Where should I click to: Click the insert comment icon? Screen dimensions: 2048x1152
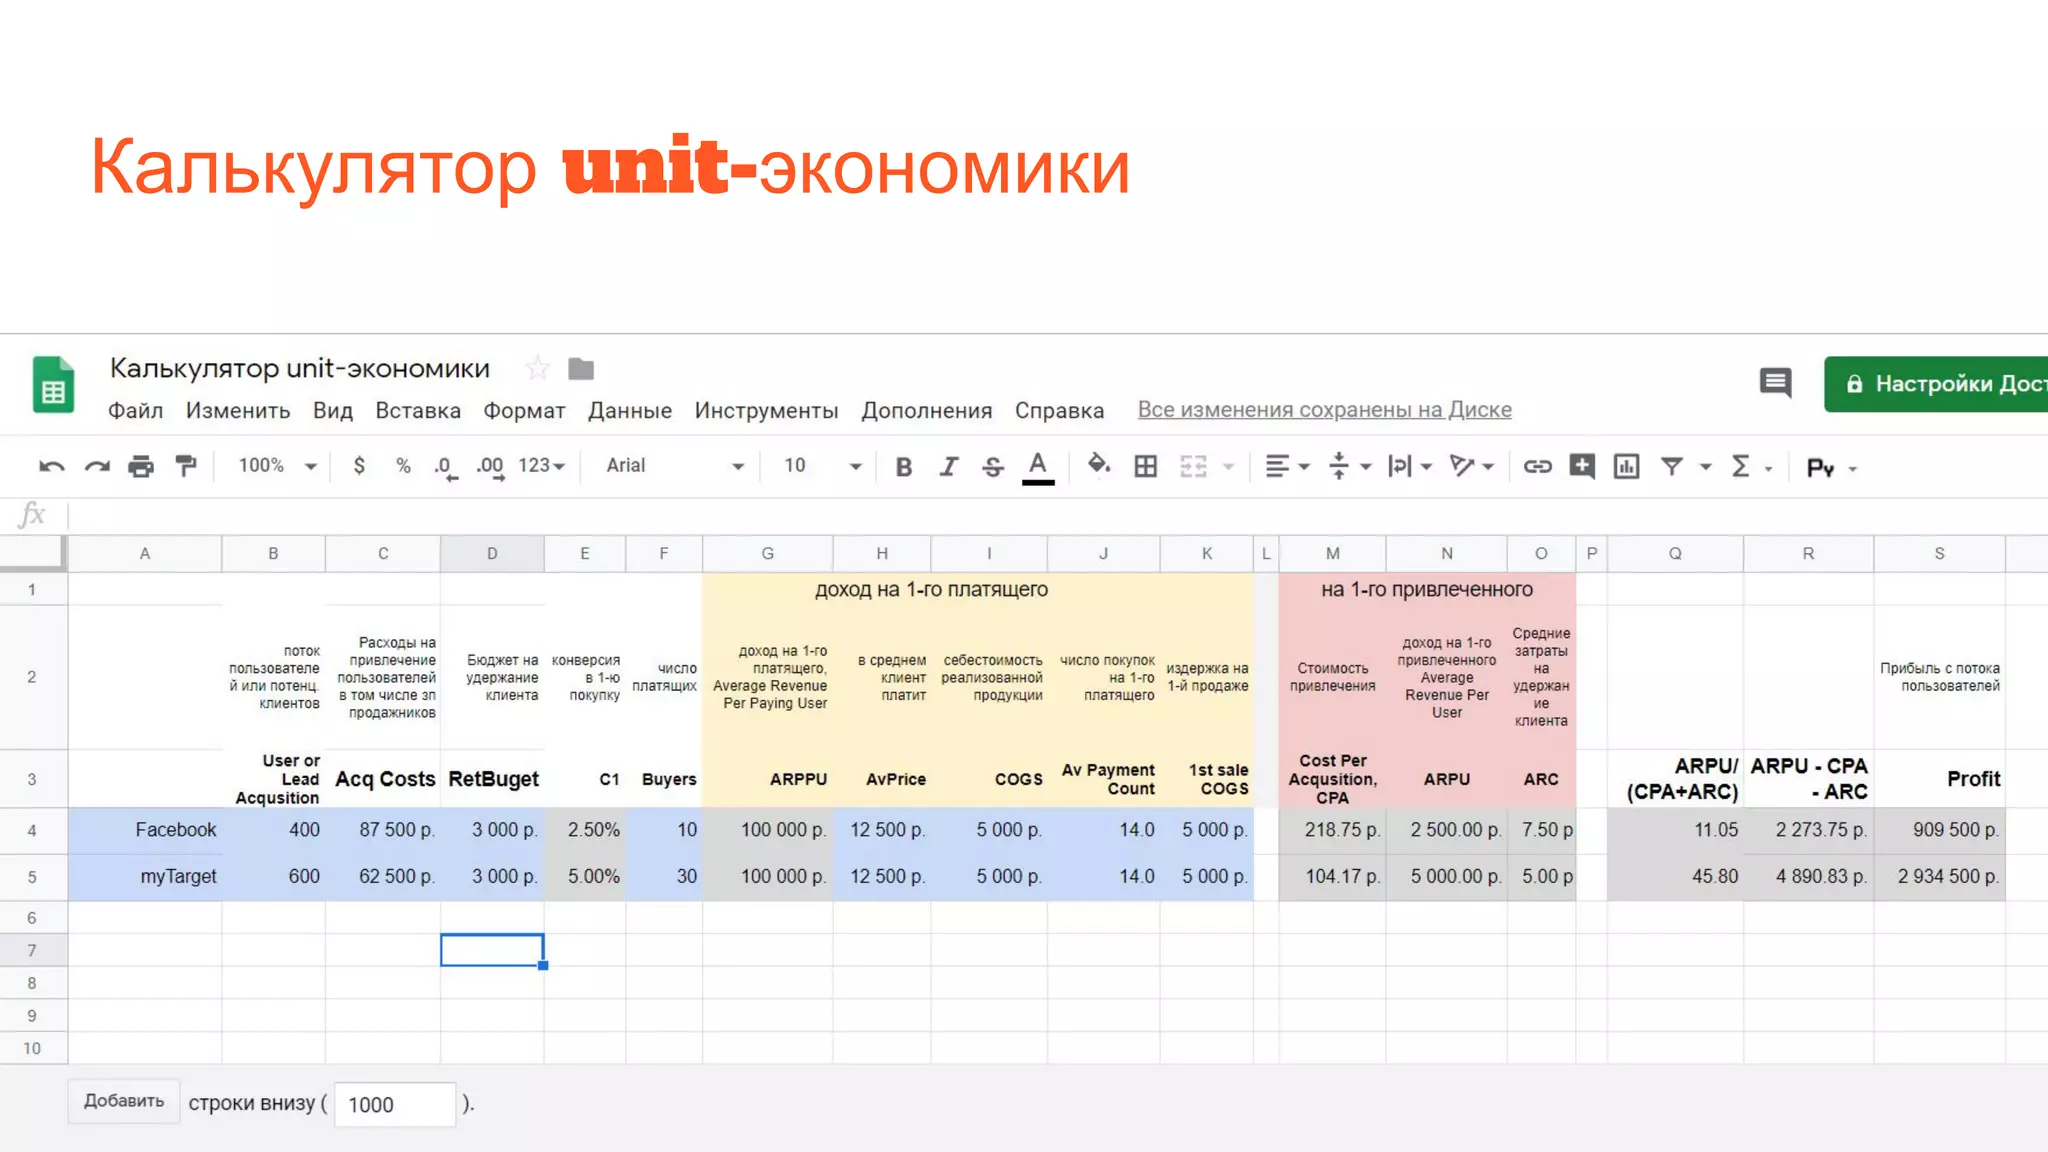point(1582,466)
